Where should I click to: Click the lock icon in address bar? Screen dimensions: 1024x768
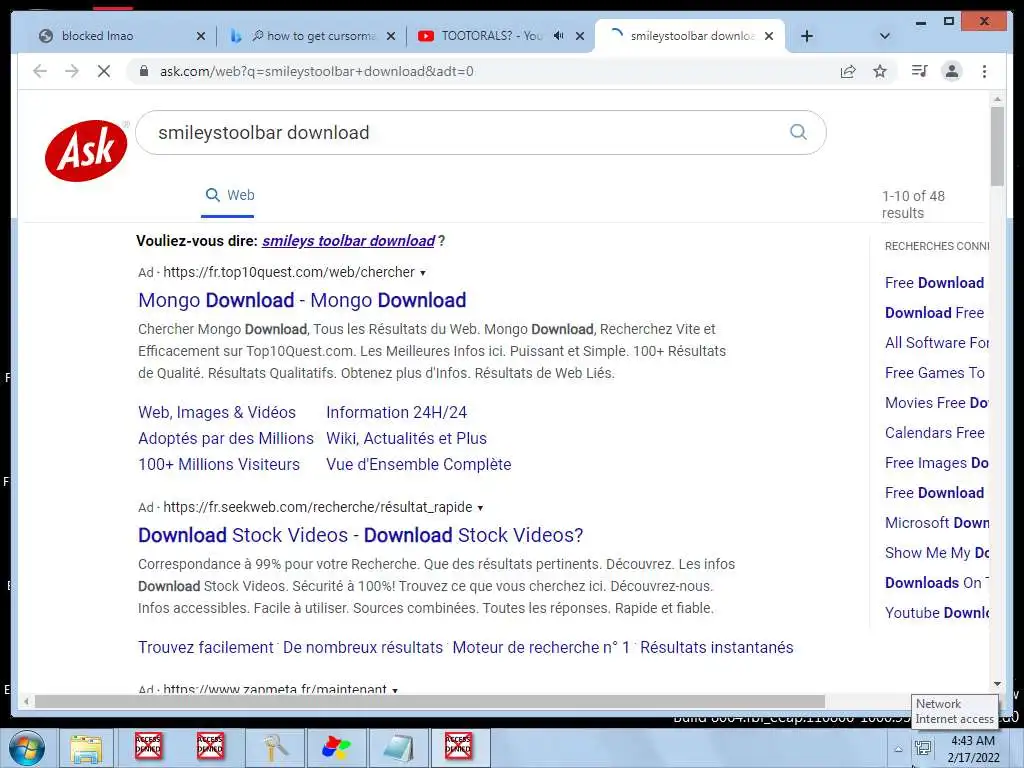[144, 71]
